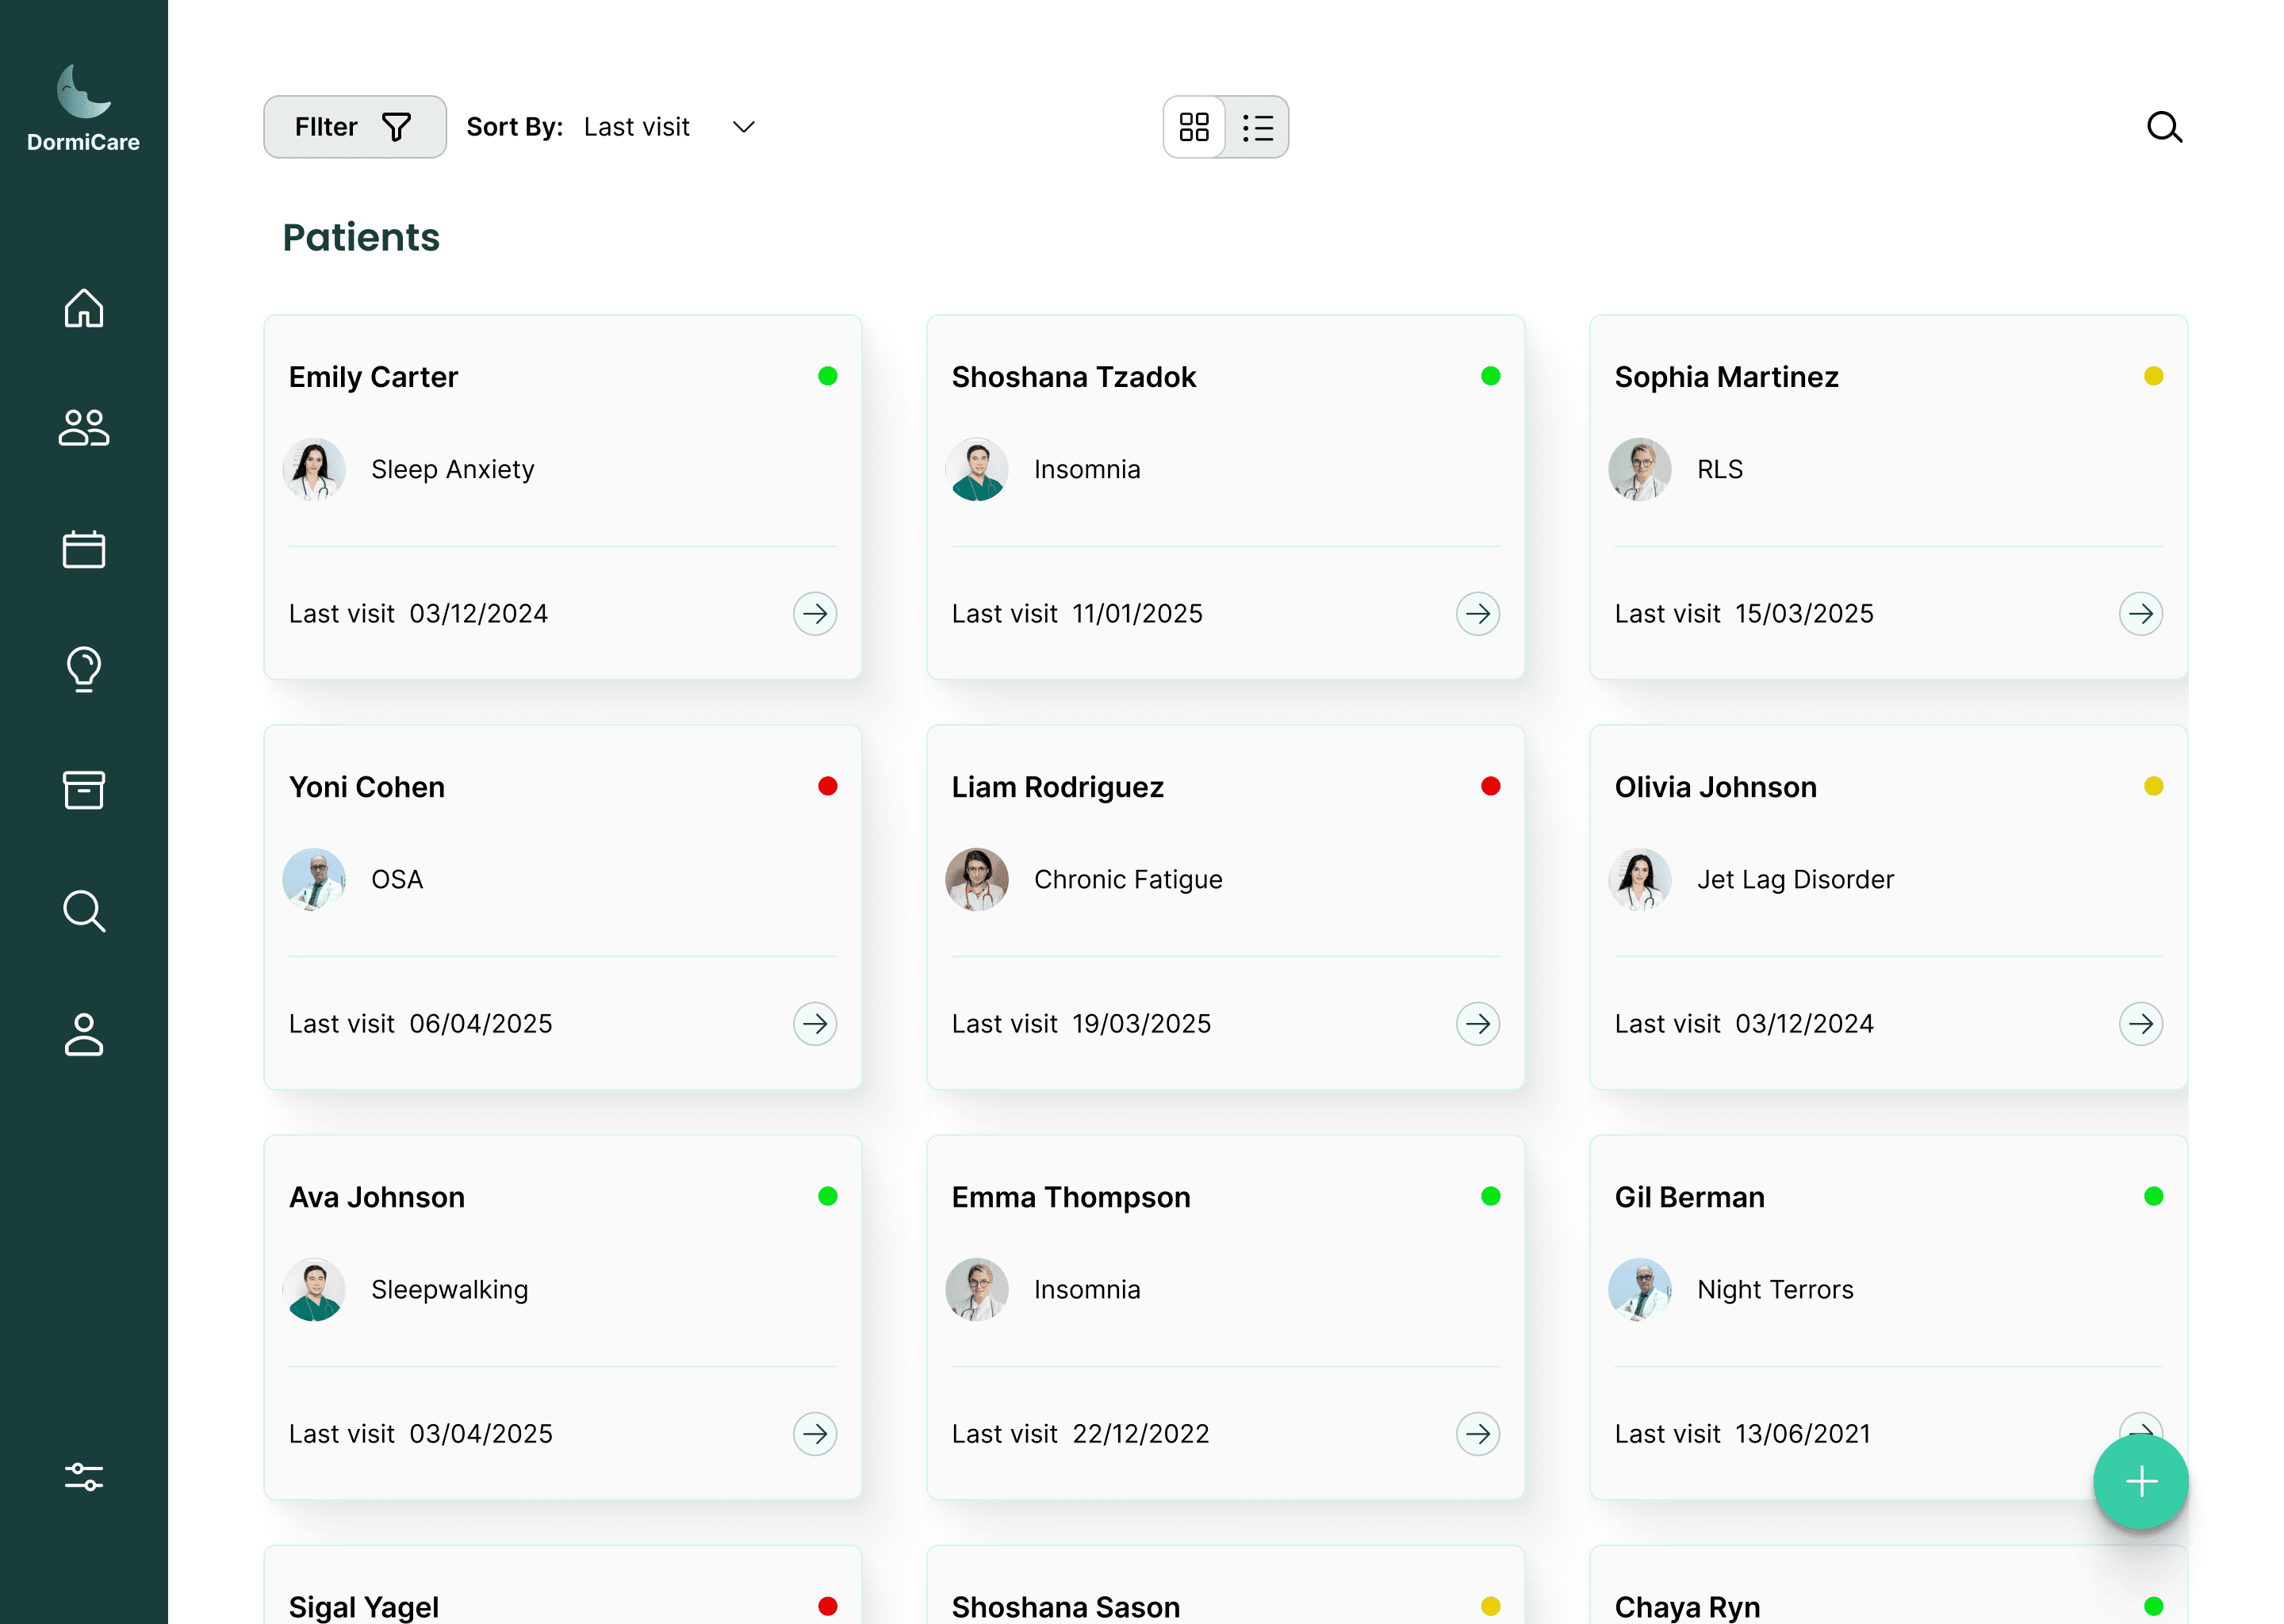Switch to grid view layout
Image resolution: width=2284 pixels, height=1624 pixels.
(1194, 127)
